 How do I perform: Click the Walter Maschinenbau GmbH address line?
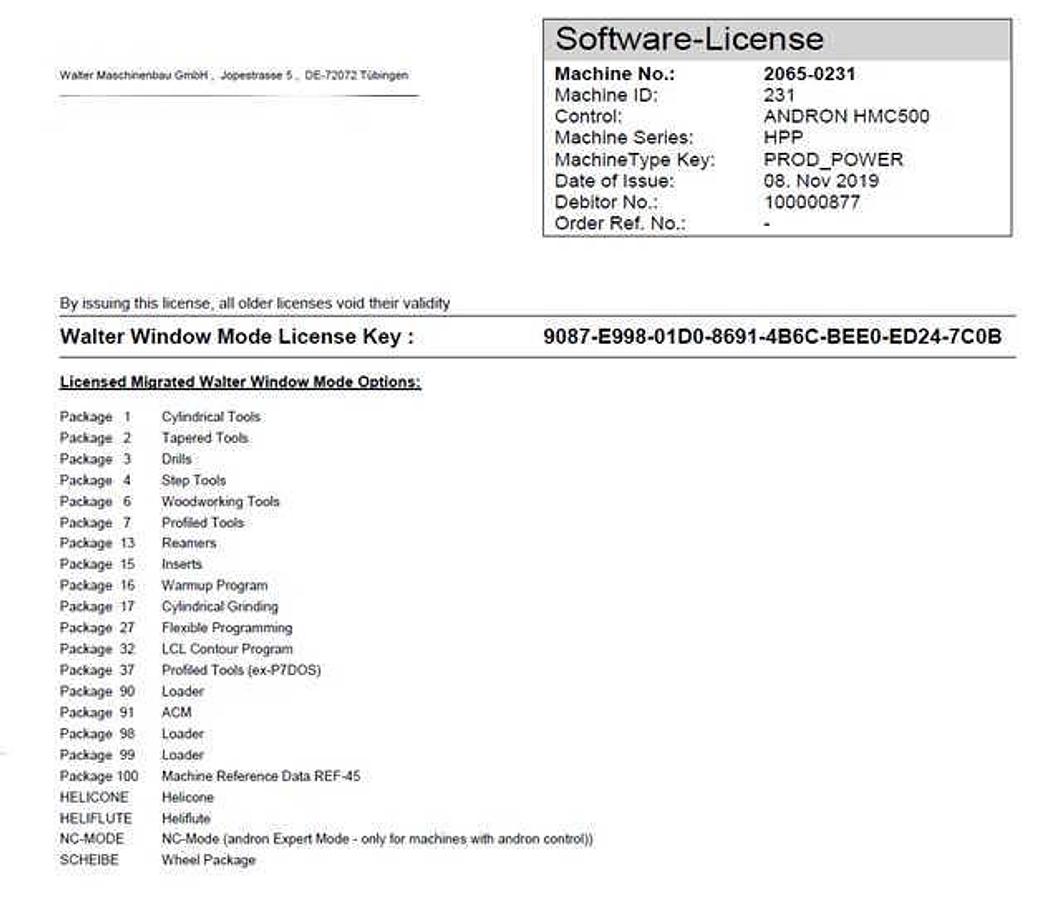[x=233, y=75]
